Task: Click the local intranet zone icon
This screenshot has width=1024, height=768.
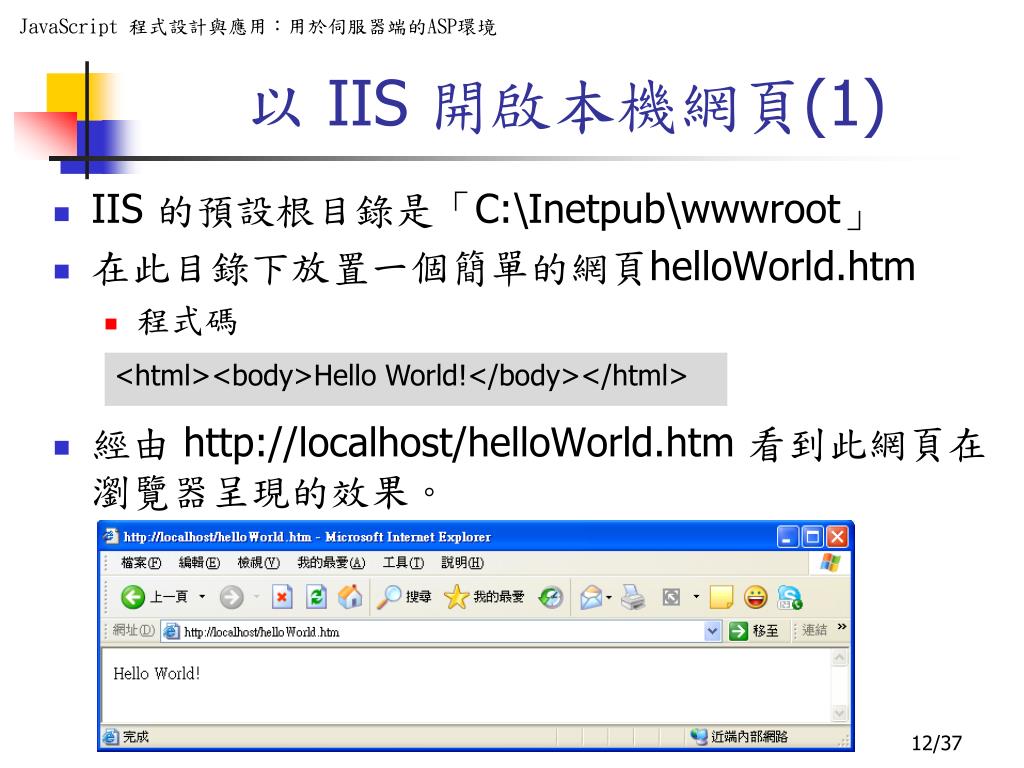Action: pos(698,737)
